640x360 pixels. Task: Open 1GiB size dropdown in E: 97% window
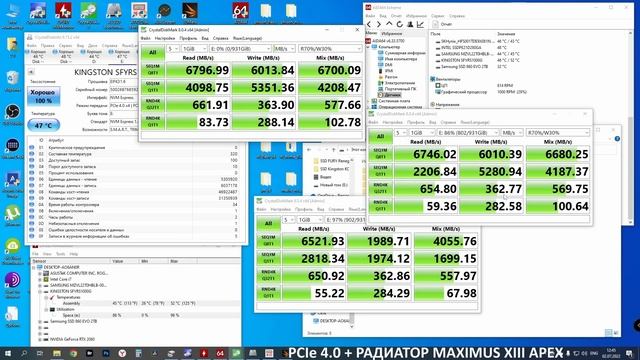click(310, 220)
